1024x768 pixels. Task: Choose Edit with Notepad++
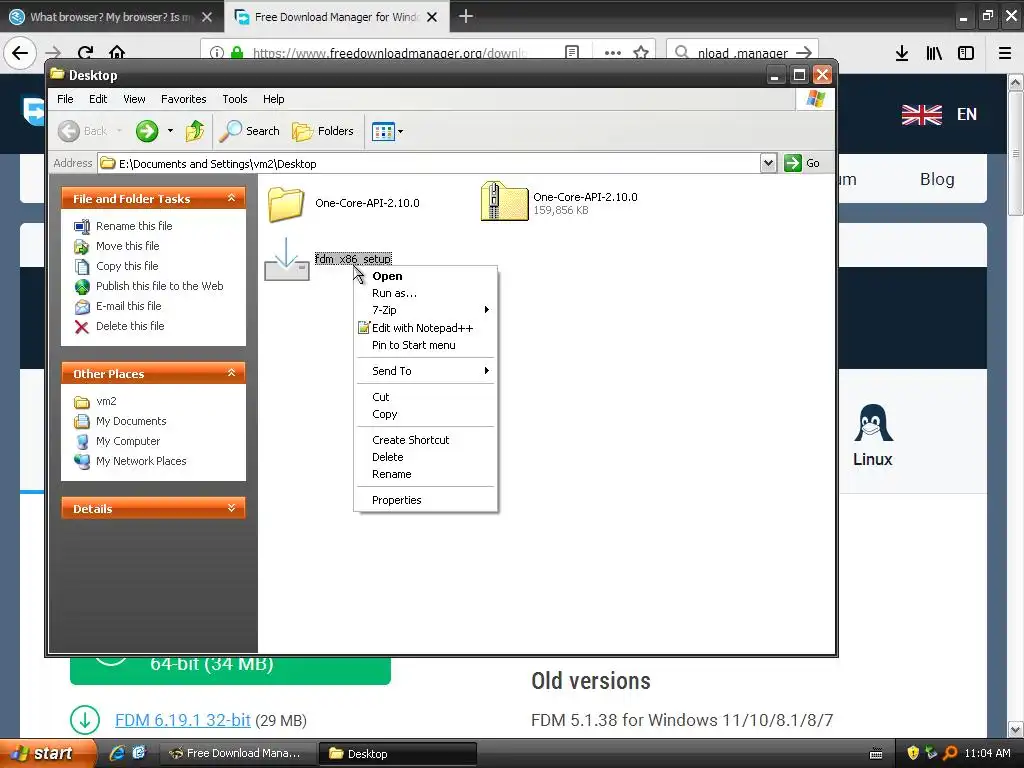(x=425, y=328)
